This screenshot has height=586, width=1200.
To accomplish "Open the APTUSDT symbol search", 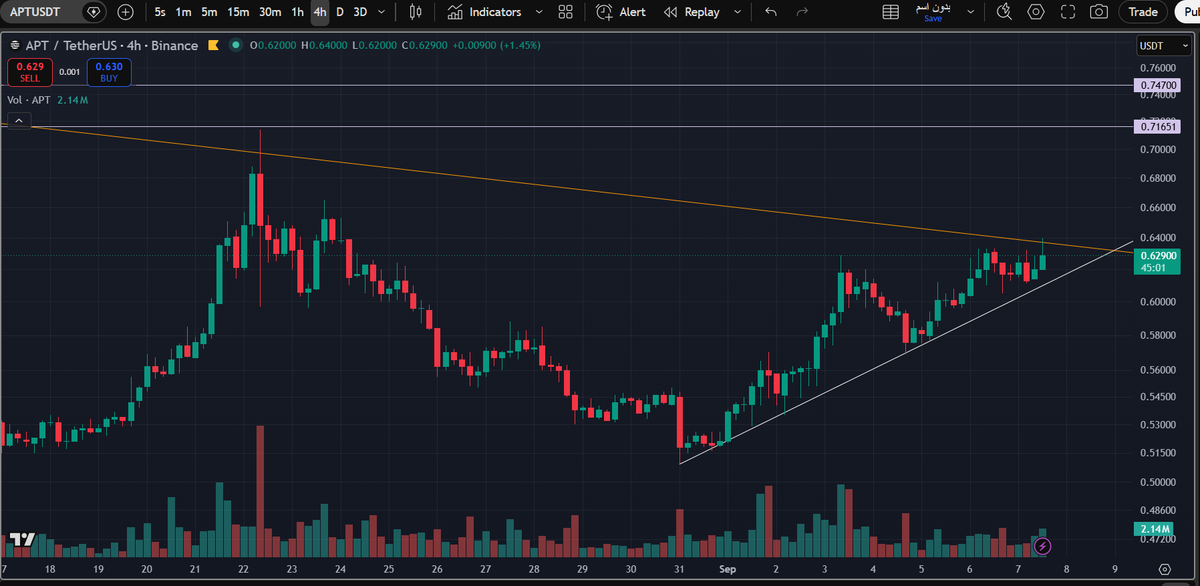I will pyautogui.click(x=38, y=12).
